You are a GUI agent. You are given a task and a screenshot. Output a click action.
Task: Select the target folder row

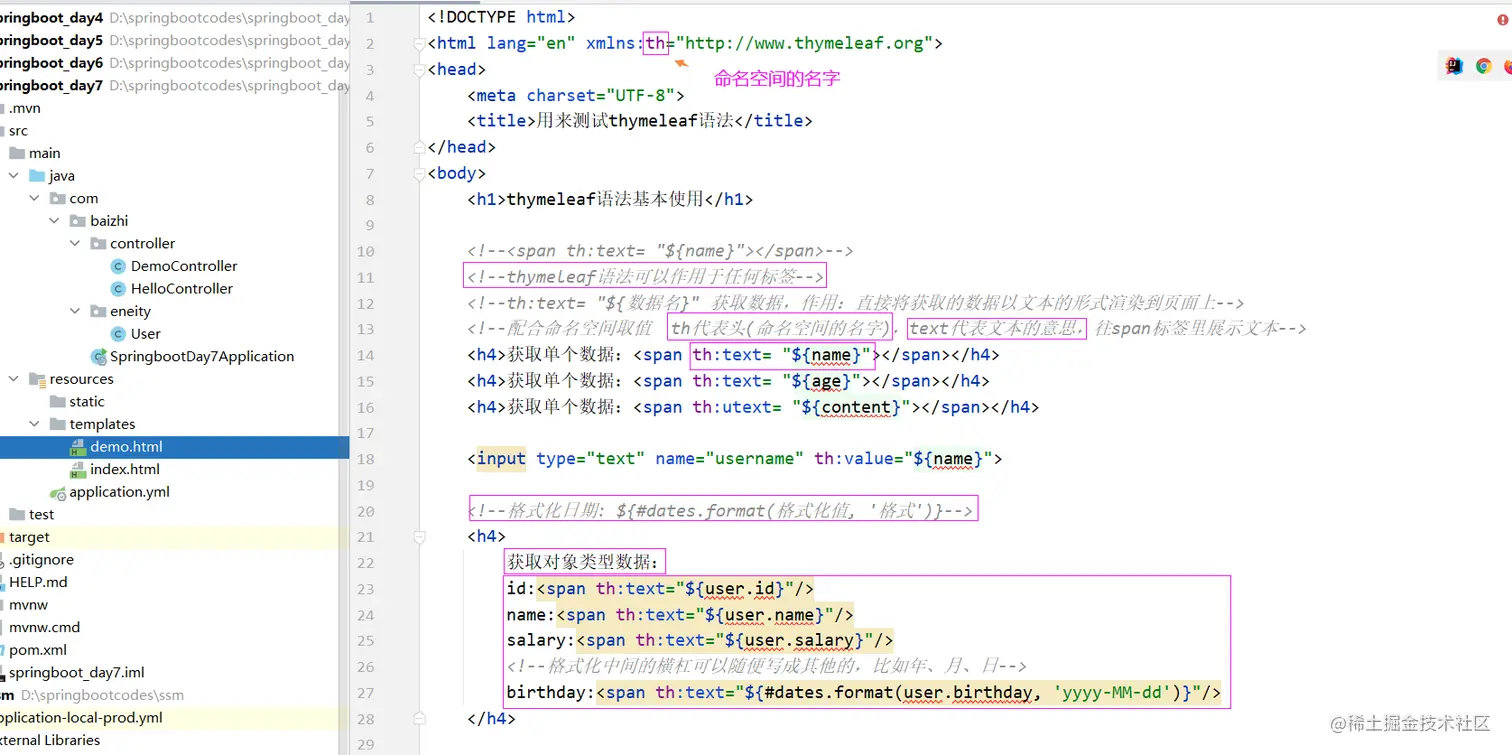(x=175, y=537)
